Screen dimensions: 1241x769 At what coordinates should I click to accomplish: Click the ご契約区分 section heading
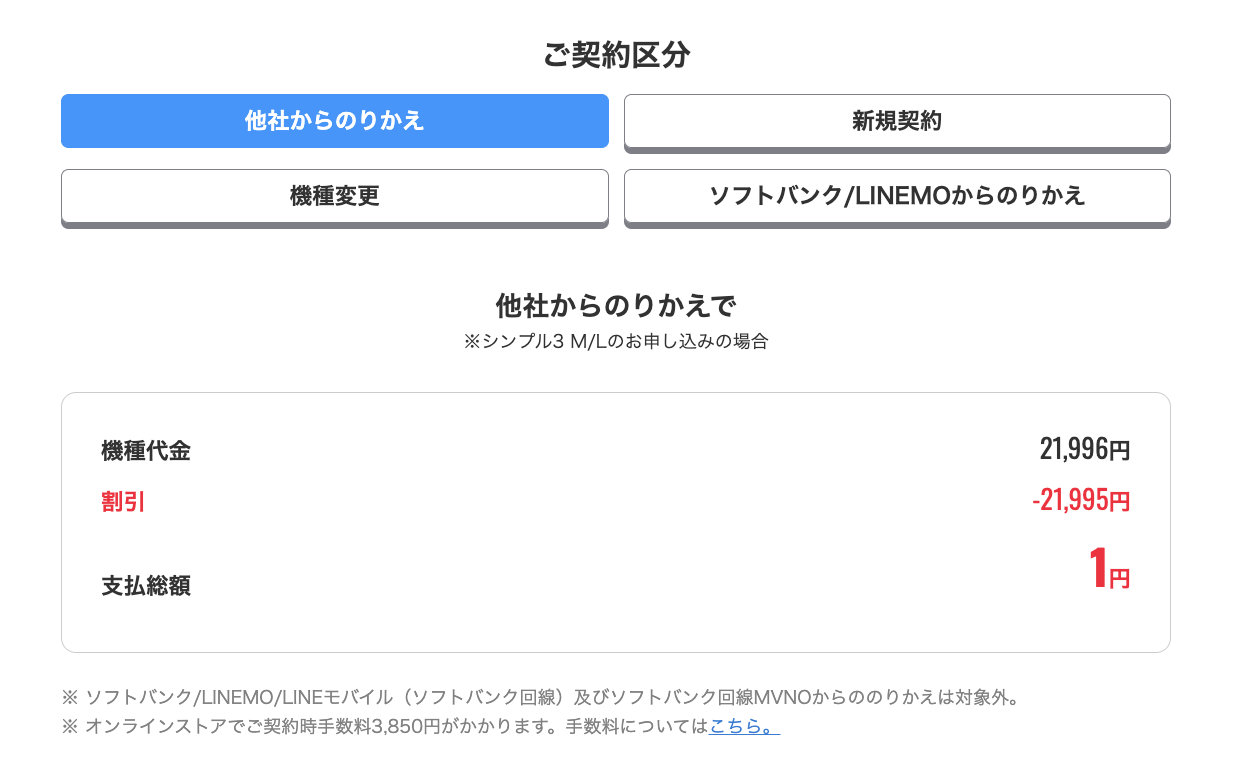[x=616, y=55]
